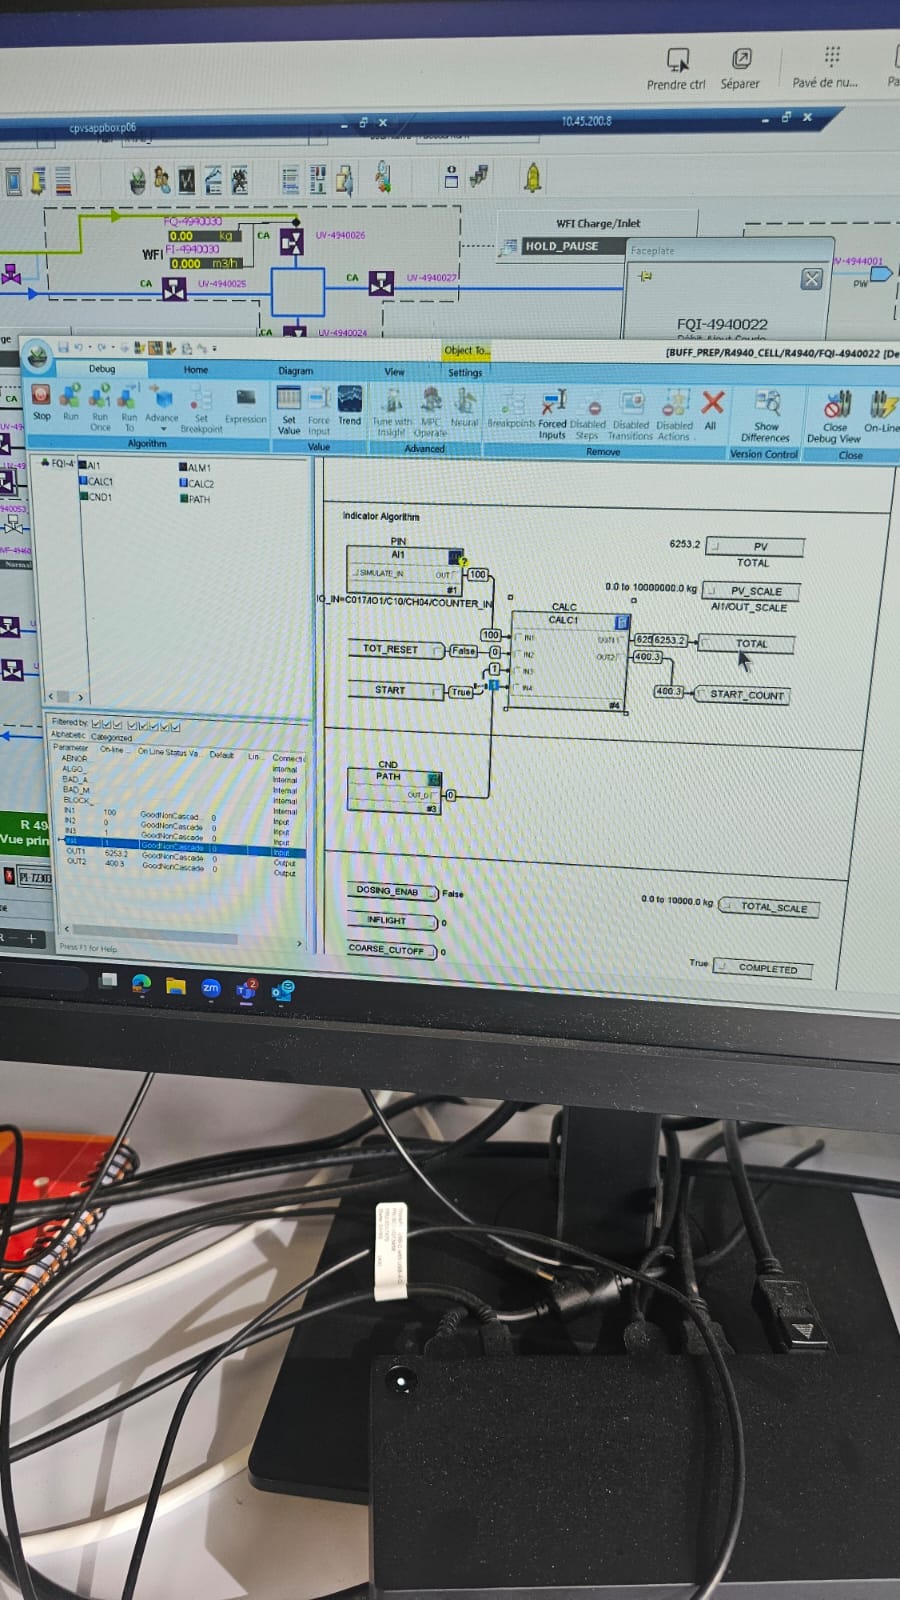Open Microsoft Teams from the taskbar
900x1600 pixels.
(246, 988)
